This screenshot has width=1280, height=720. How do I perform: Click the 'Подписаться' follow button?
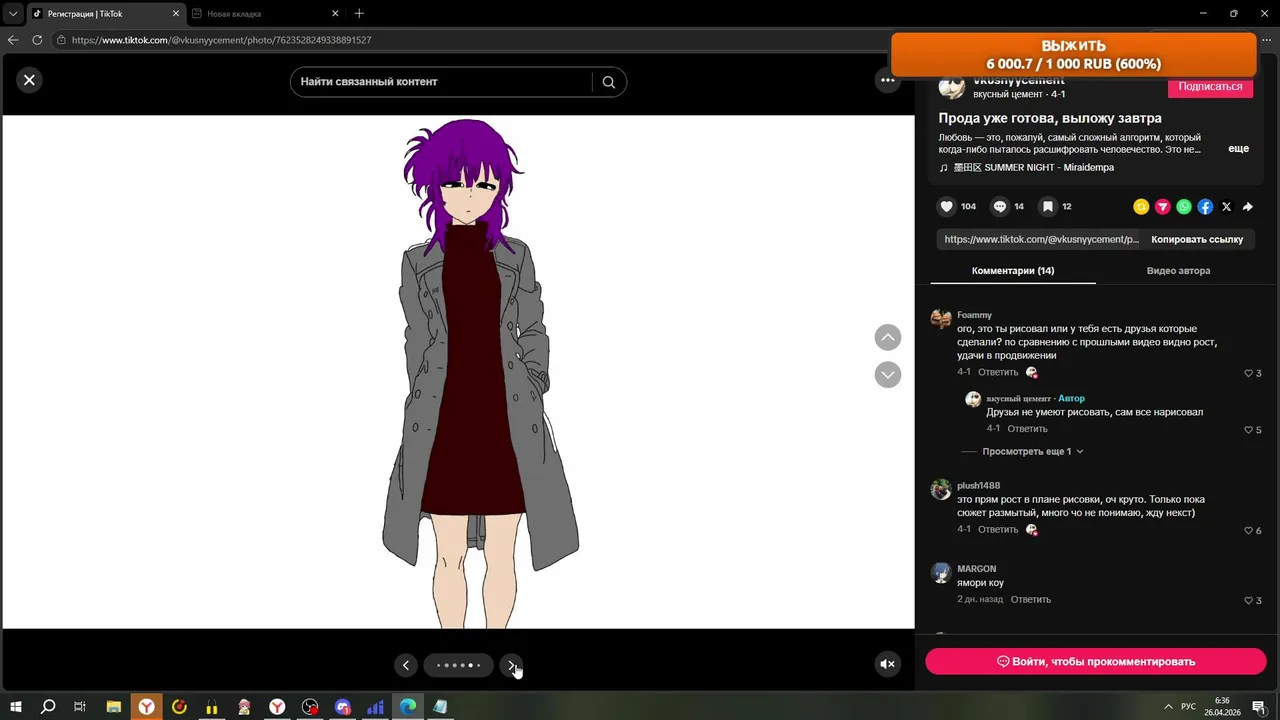pos(1210,87)
